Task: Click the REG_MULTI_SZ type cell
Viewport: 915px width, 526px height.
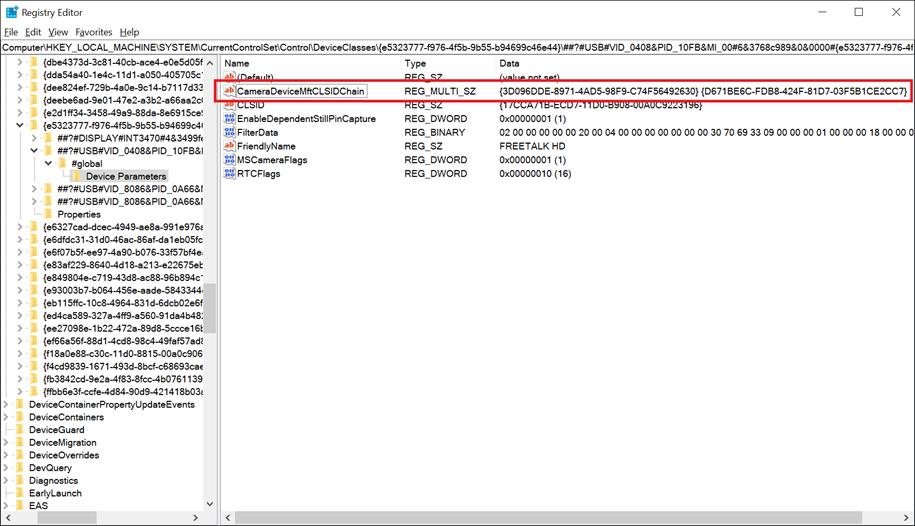Action: coord(440,91)
